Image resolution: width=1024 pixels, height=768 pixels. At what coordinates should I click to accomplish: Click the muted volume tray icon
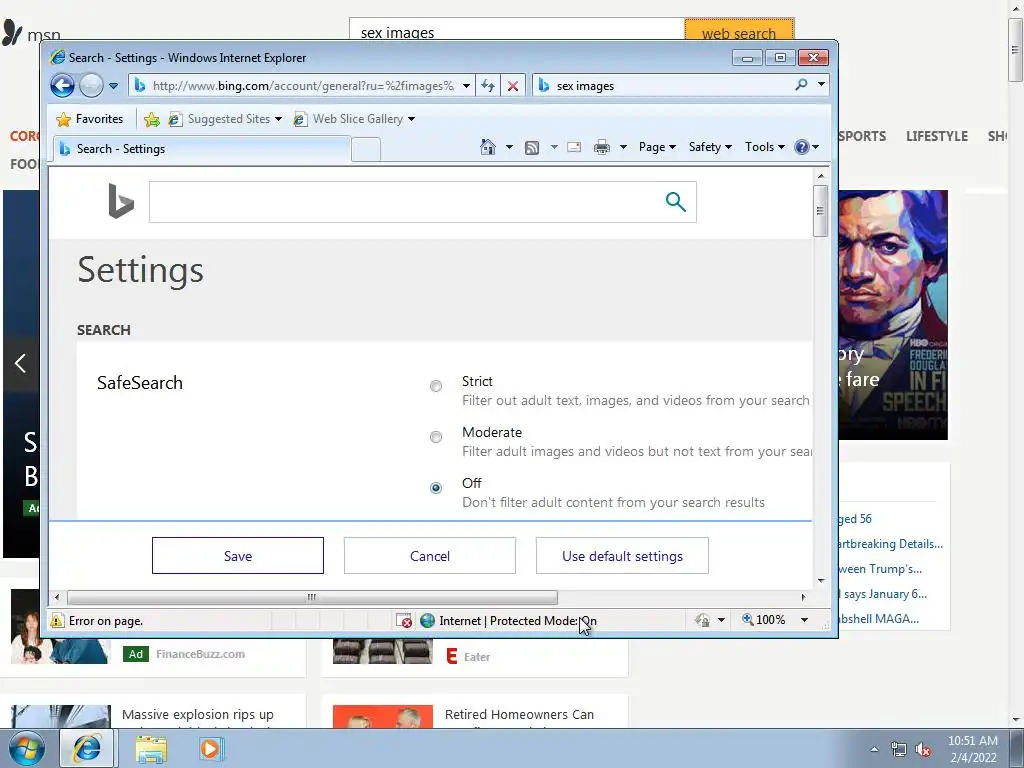coord(923,750)
